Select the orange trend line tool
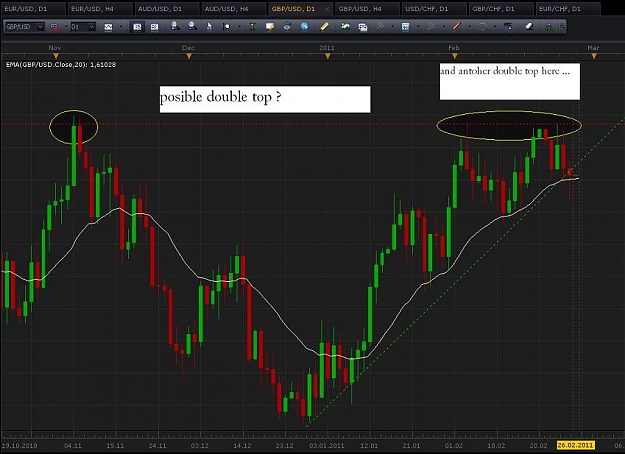 coord(457,27)
